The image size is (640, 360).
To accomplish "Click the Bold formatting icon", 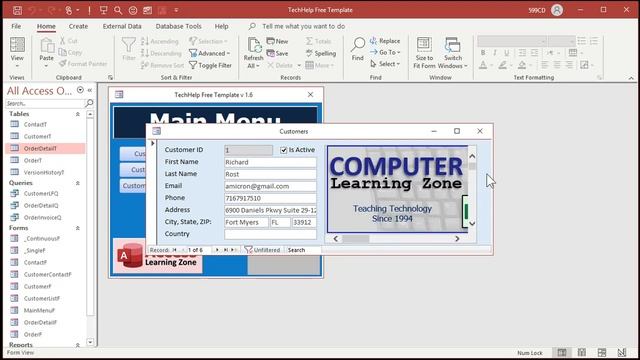I will coord(483,53).
